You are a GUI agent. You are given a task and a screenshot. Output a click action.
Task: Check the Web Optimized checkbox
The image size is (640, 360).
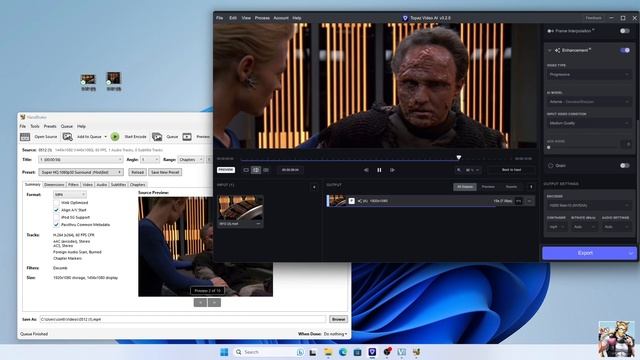click(x=56, y=202)
